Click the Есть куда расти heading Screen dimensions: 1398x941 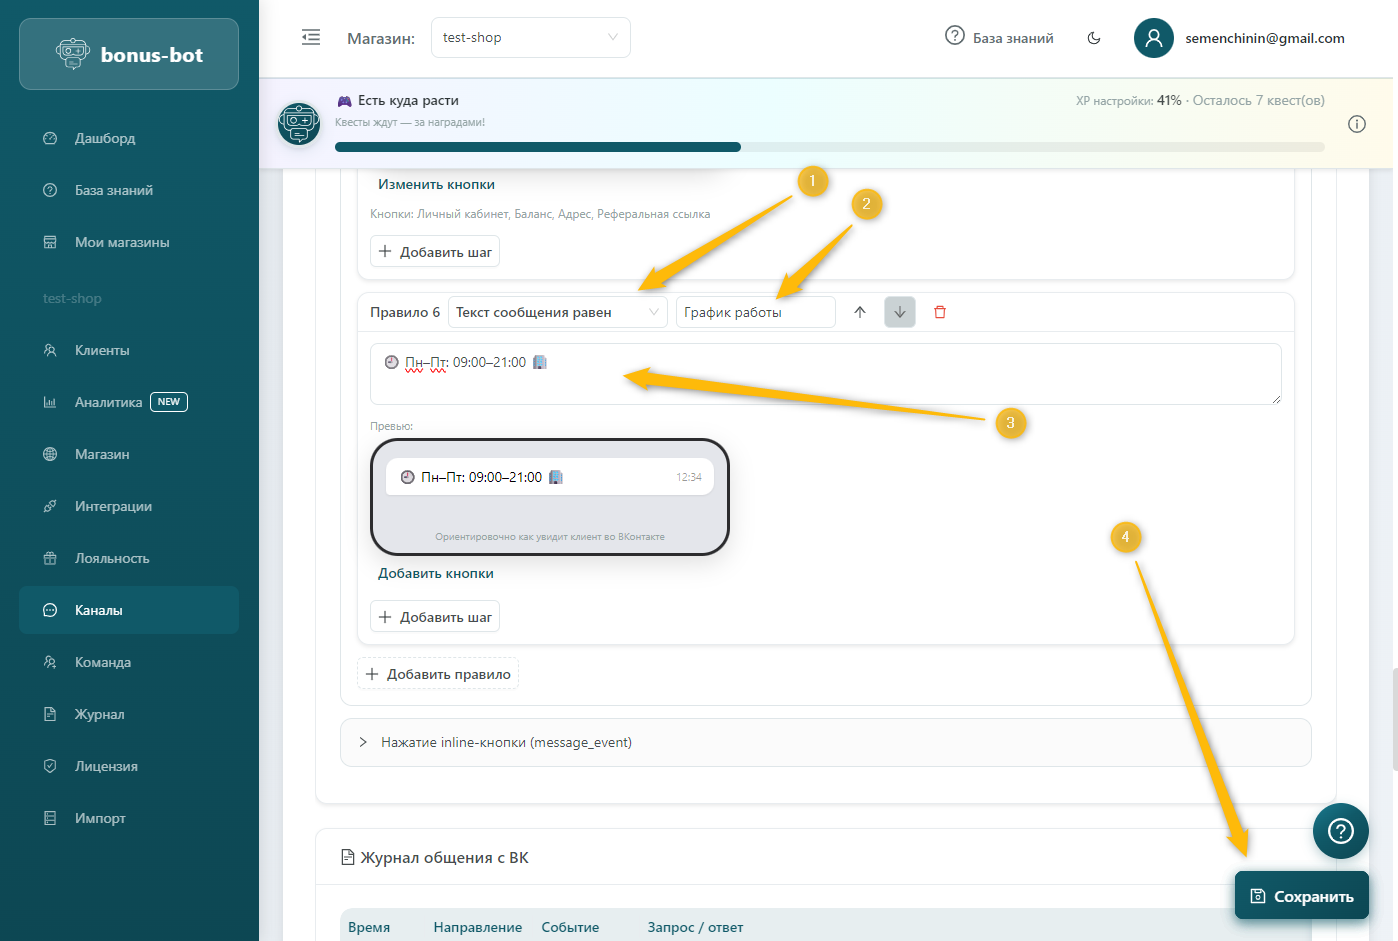(x=408, y=100)
